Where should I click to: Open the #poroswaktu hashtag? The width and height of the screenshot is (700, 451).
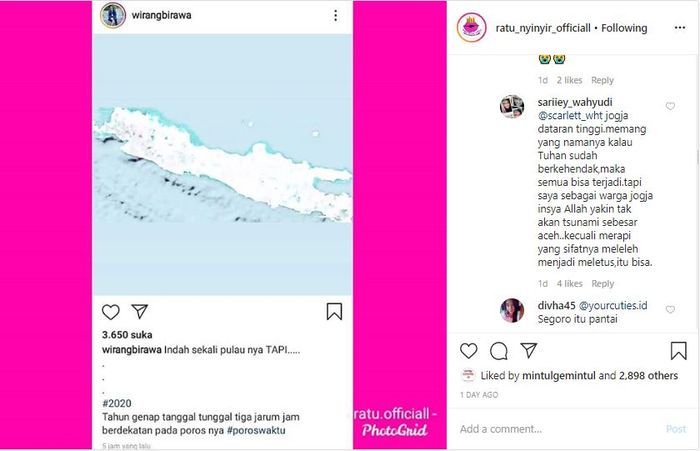tap(256, 430)
